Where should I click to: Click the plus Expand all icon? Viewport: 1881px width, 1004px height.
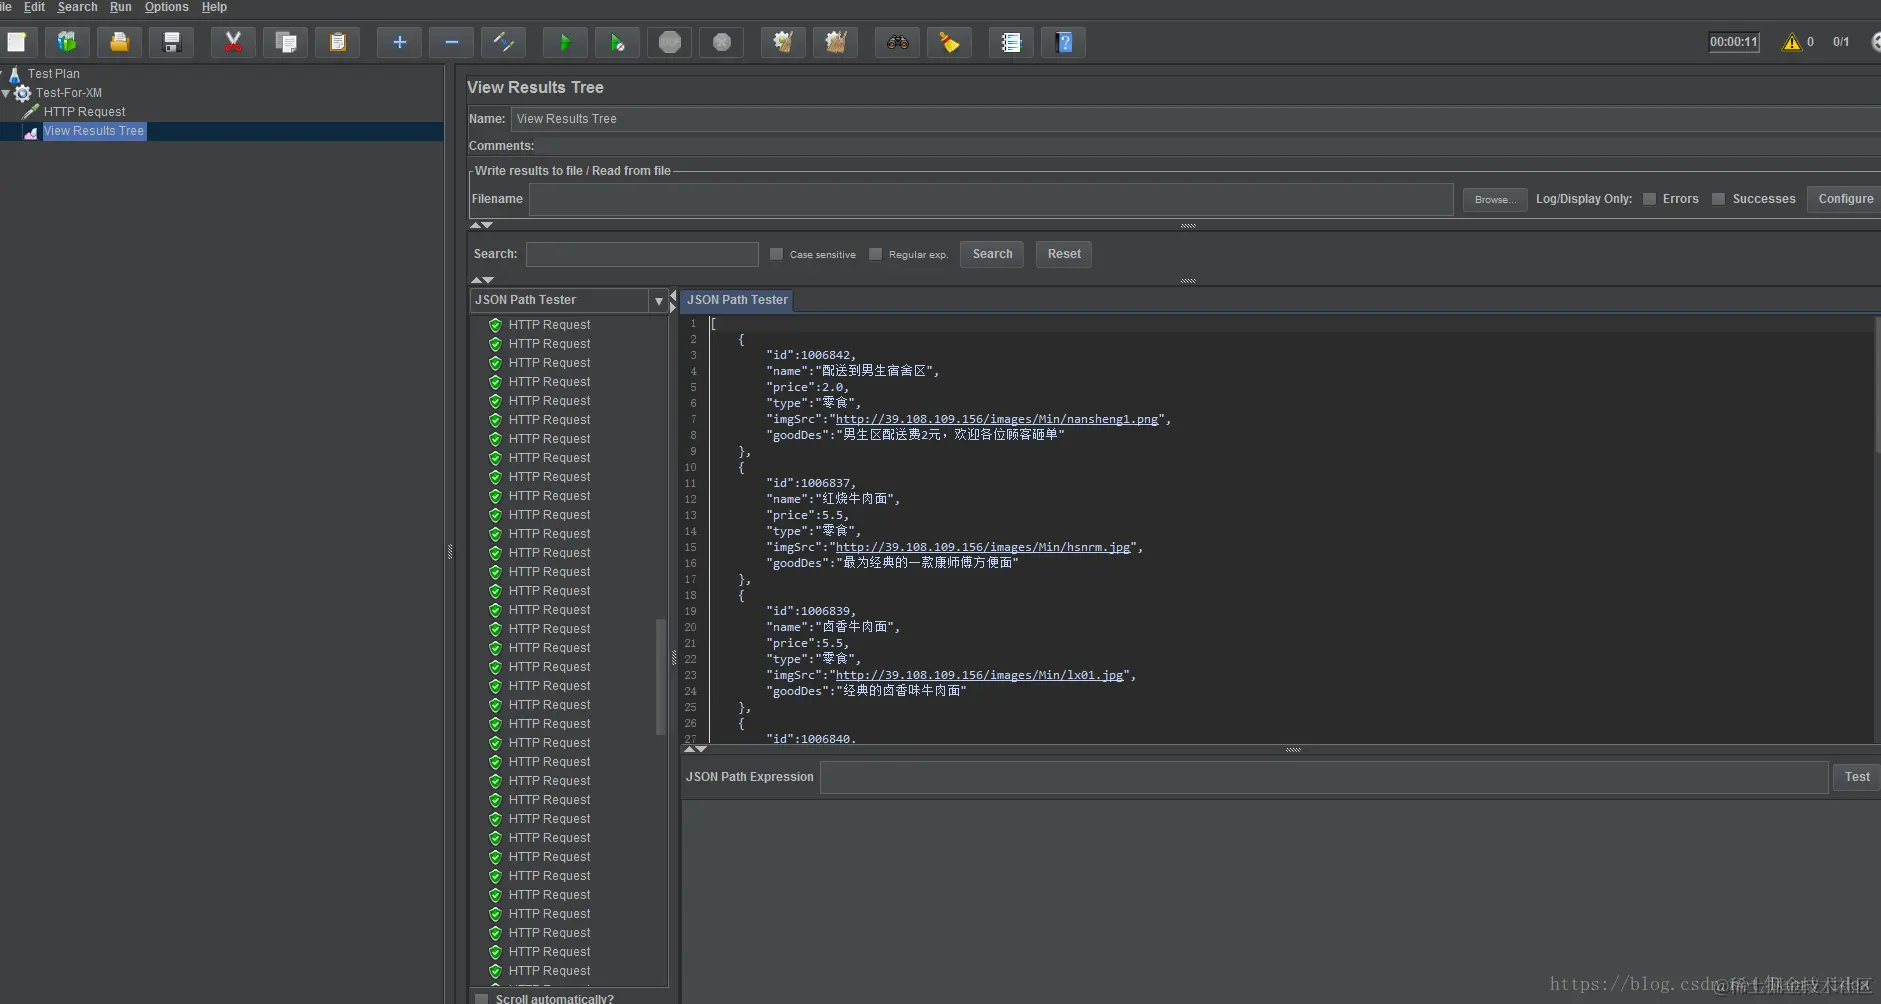click(x=399, y=42)
